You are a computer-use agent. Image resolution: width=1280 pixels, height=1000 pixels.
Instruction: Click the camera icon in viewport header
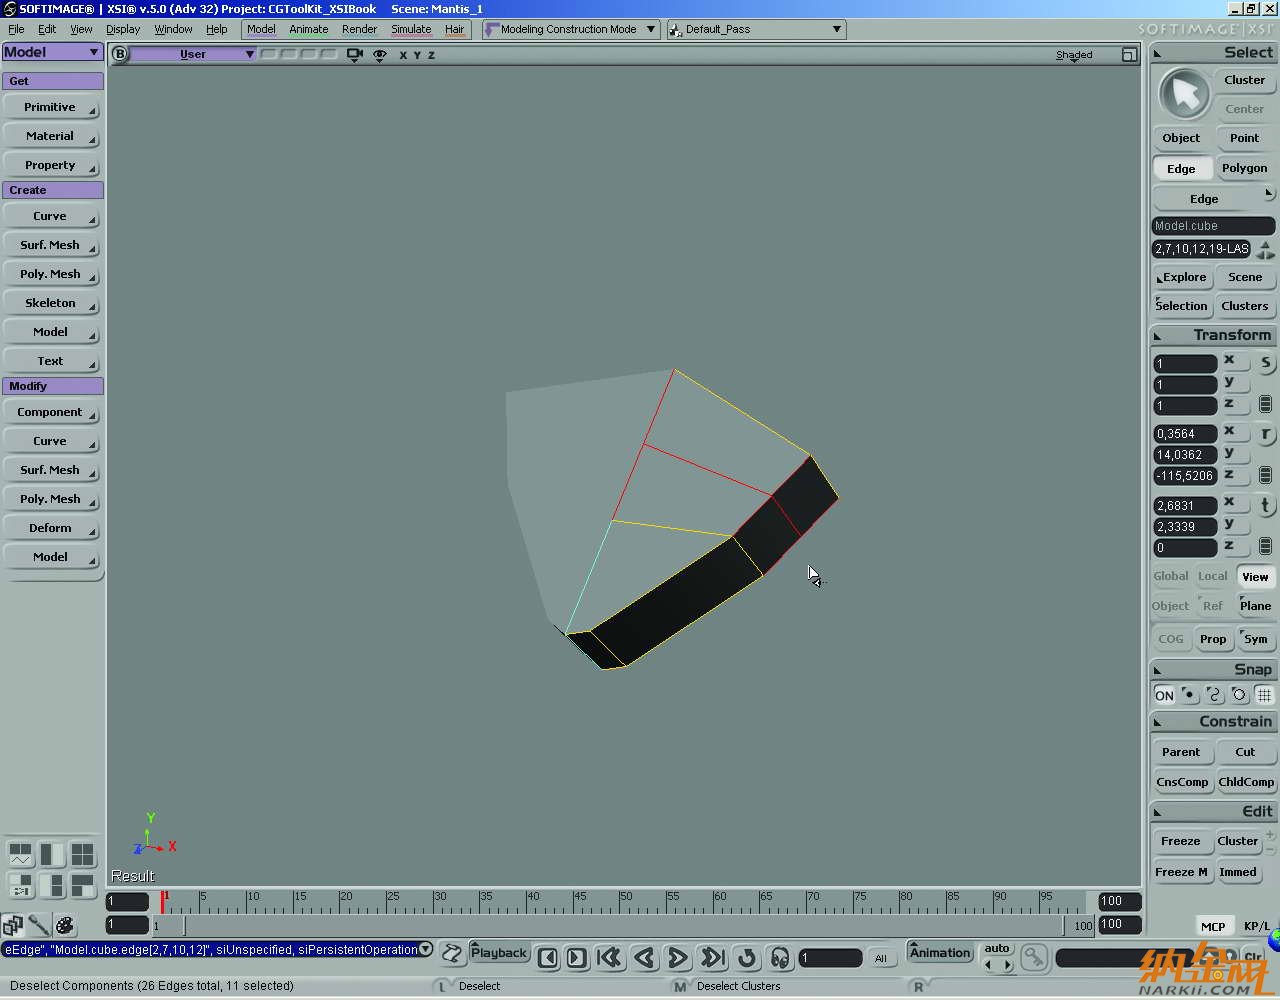coord(354,55)
